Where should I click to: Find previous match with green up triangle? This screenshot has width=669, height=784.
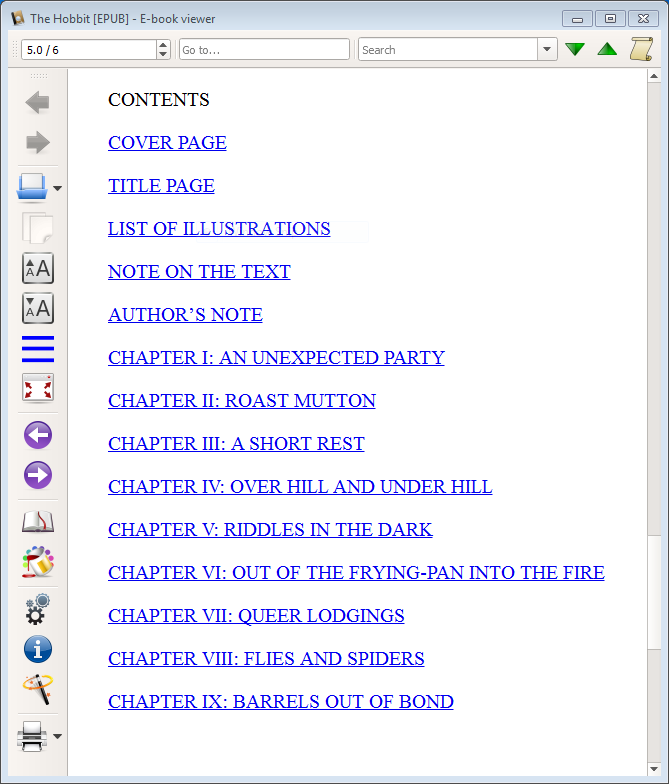607,49
